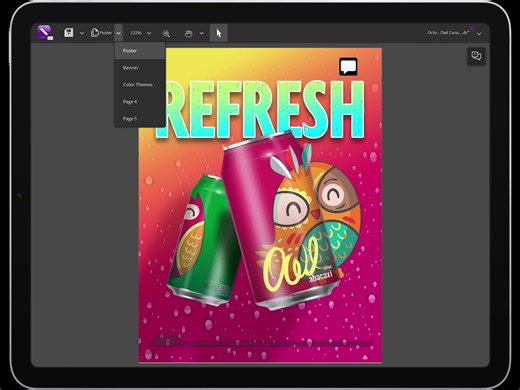Choose Banner in the page list

click(x=140, y=68)
